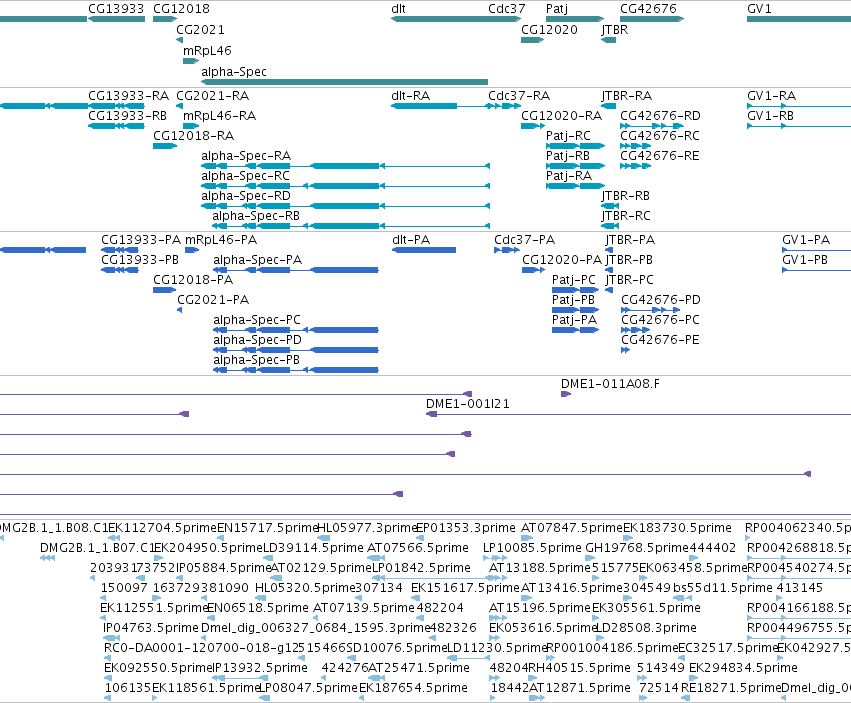
Task: Select the CG42676-RC transcript label
Action: [x=660, y=136]
